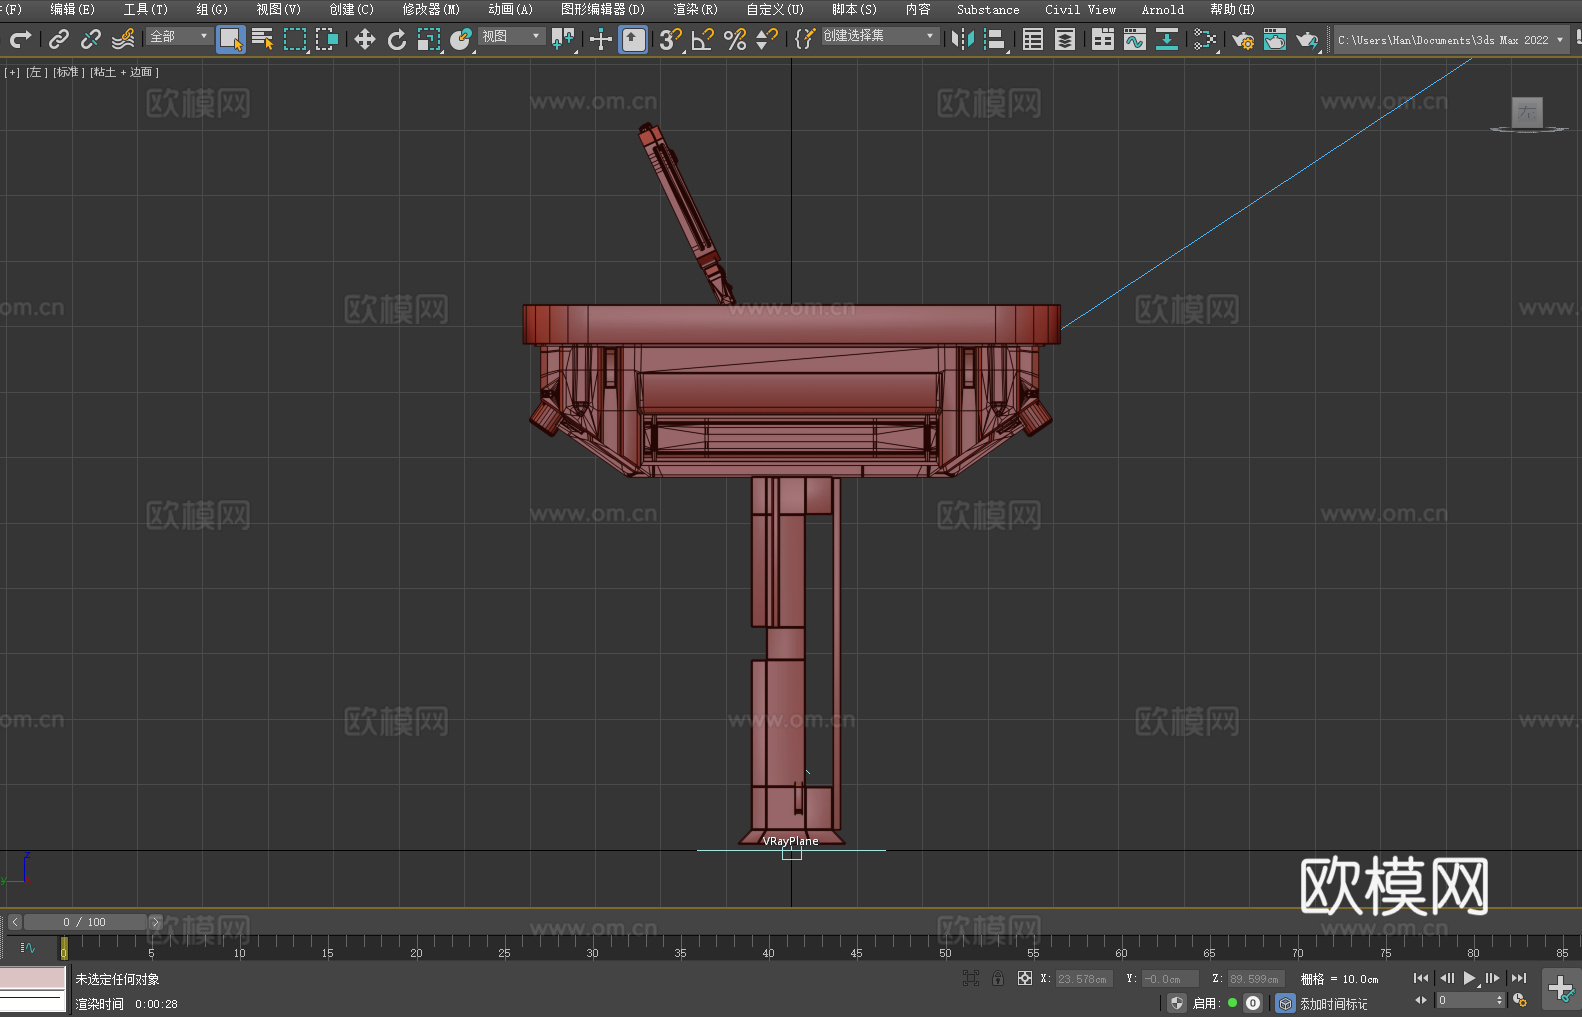Click the Place object tool
This screenshot has width=1582, height=1017.
tap(461, 39)
